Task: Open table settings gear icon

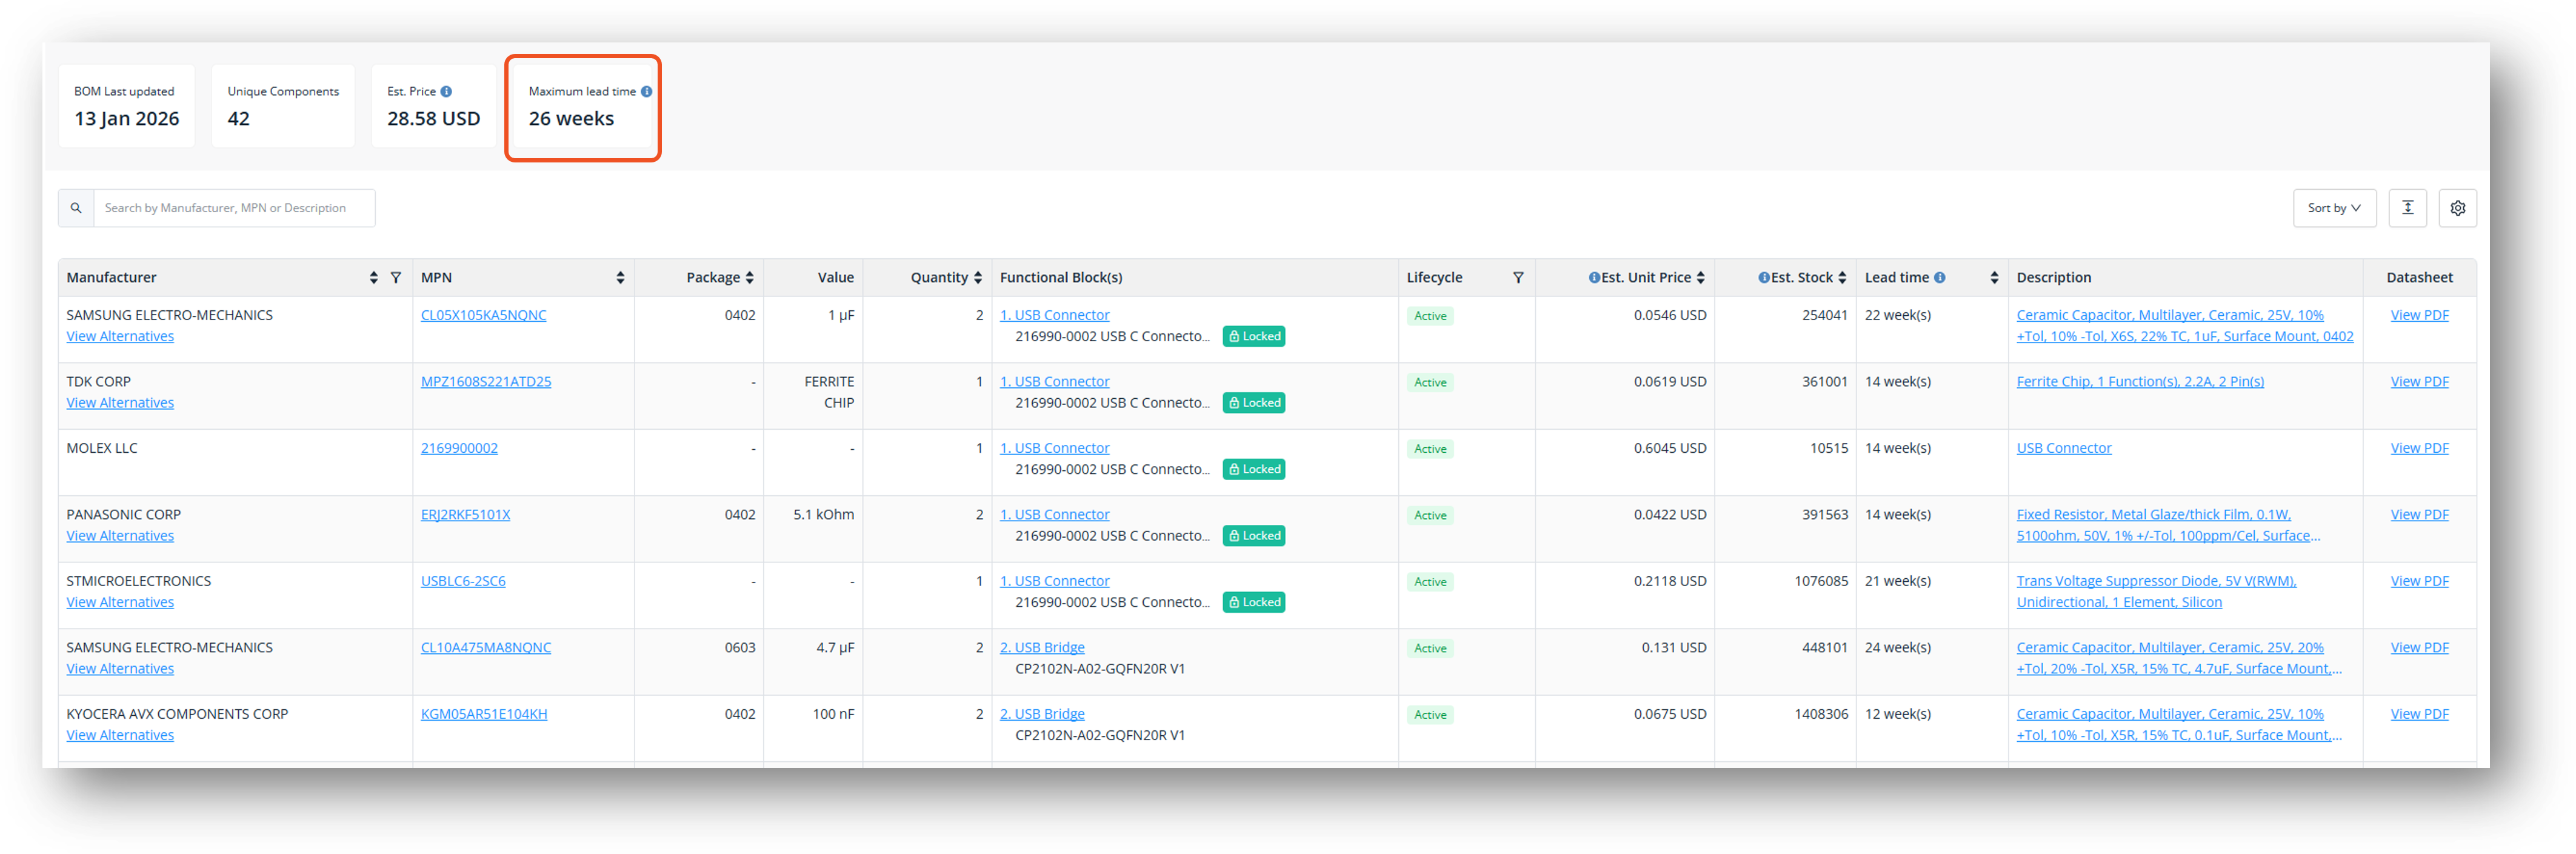Action: click(2457, 208)
